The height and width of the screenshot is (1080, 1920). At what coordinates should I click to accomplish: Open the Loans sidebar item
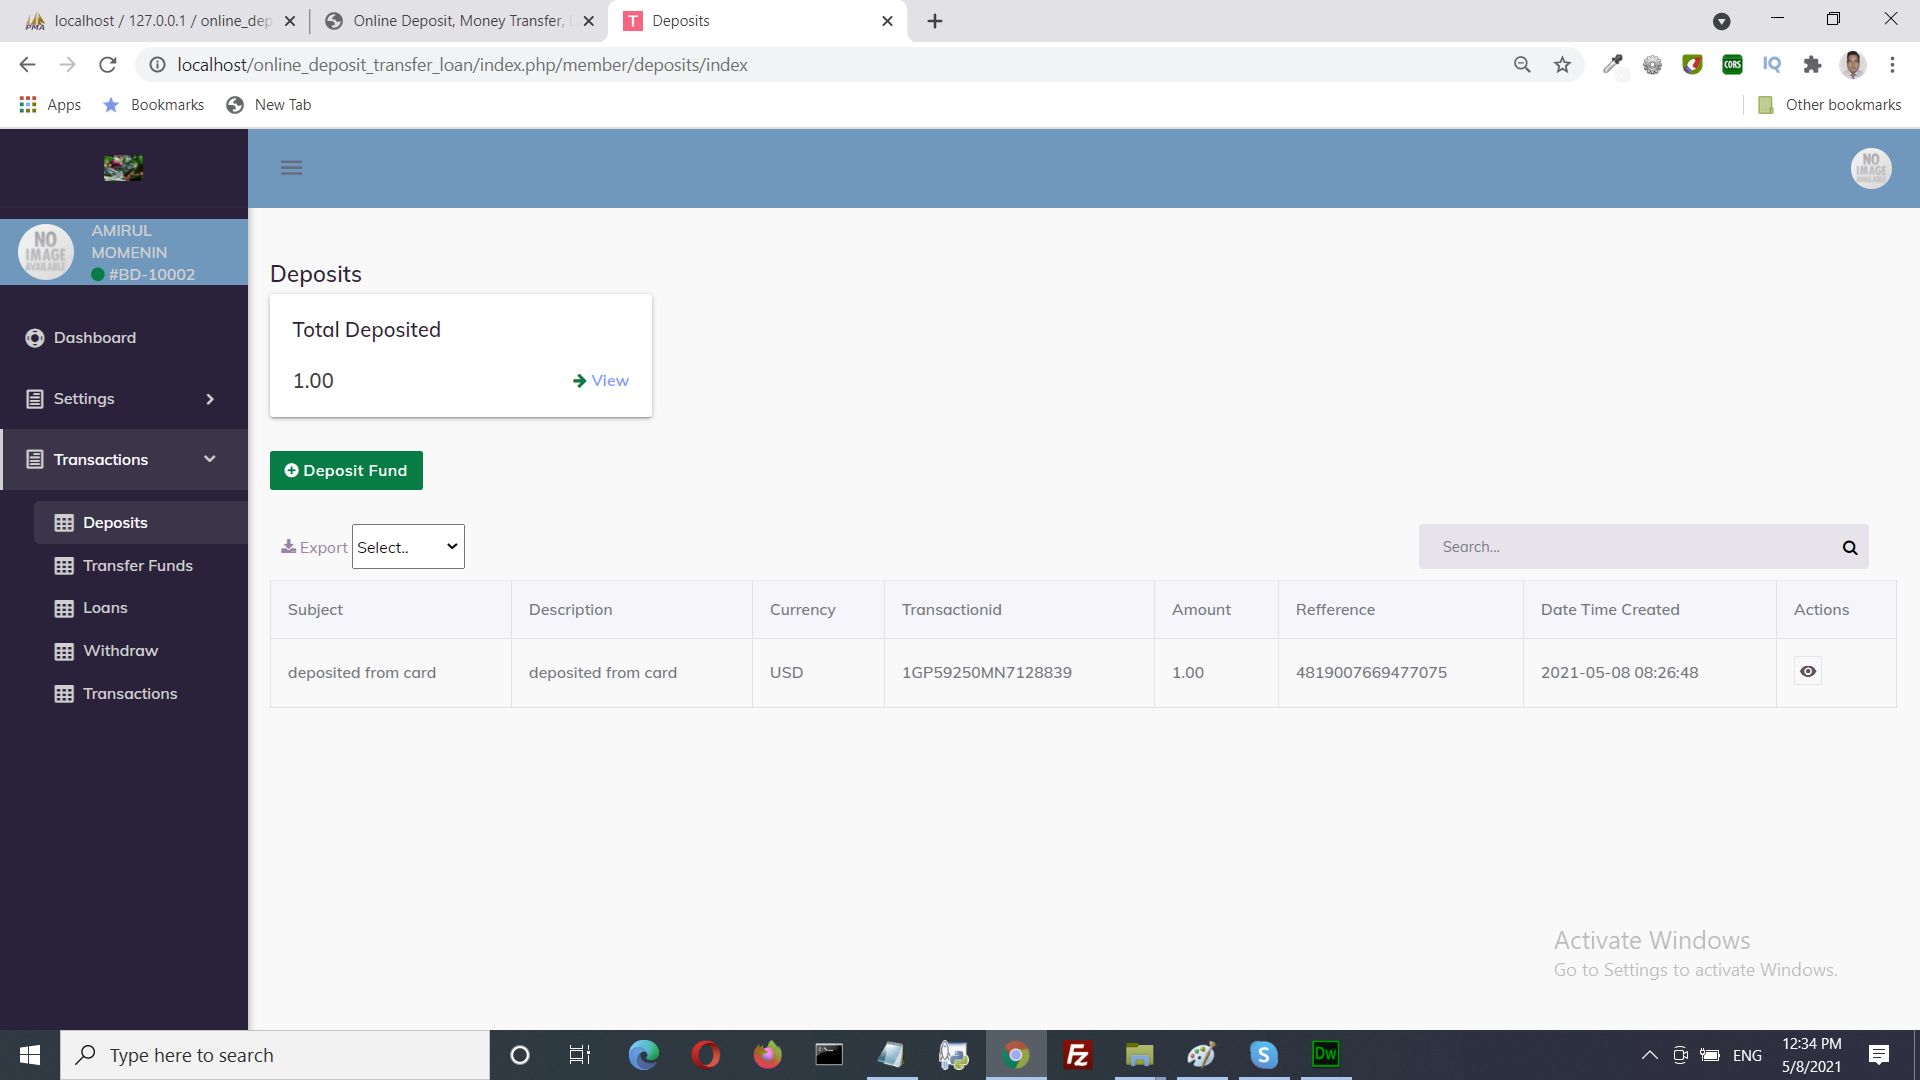pyautogui.click(x=105, y=608)
